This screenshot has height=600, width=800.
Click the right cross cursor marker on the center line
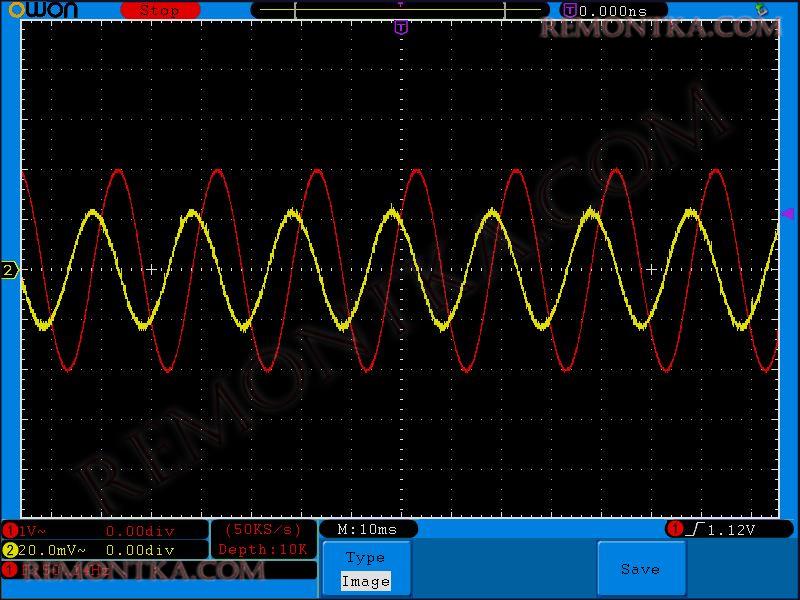coord(652,270)
